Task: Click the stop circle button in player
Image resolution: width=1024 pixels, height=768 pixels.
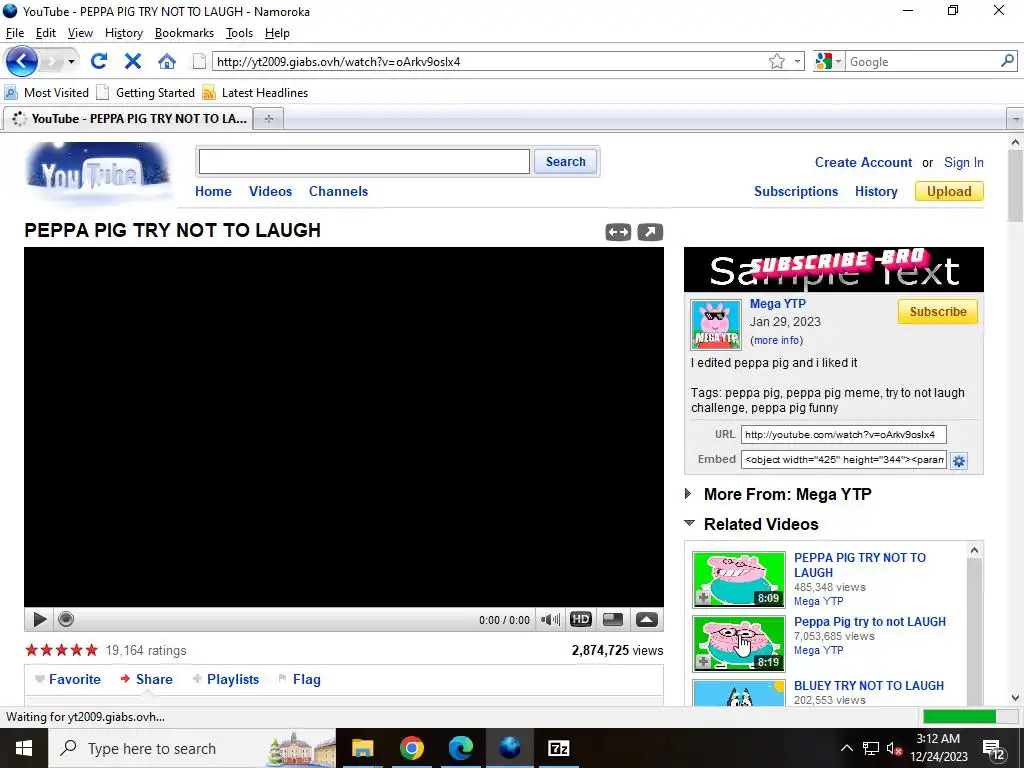Action: pos(66,619)
